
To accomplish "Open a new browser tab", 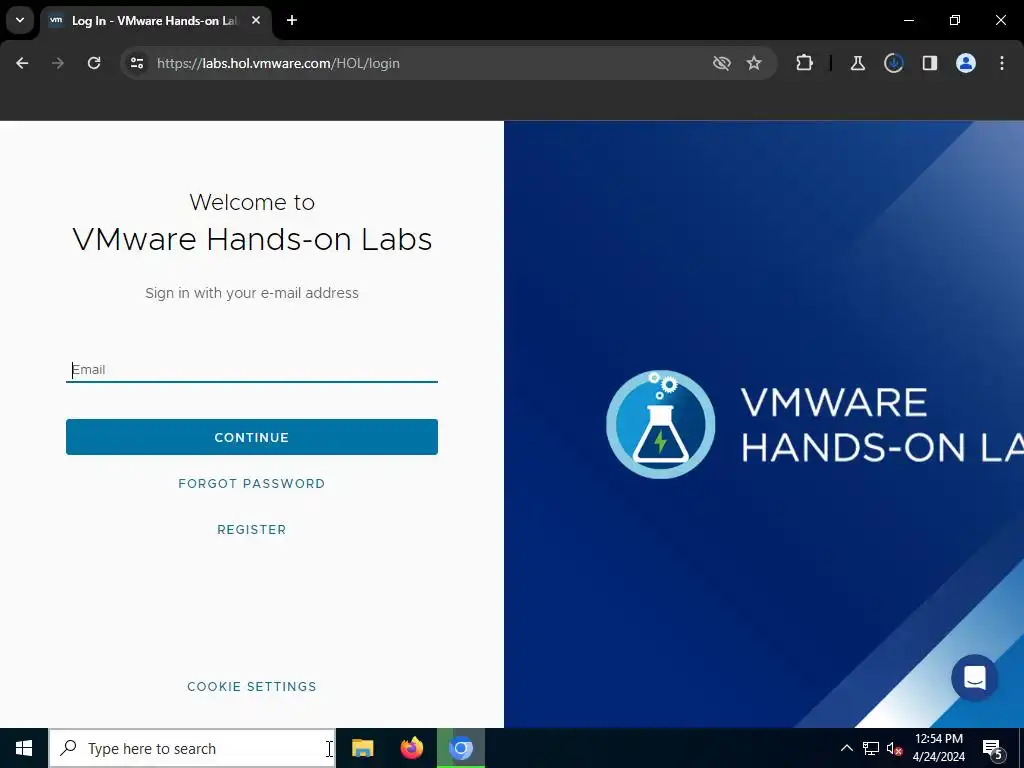I will click(x=291, y=20).
